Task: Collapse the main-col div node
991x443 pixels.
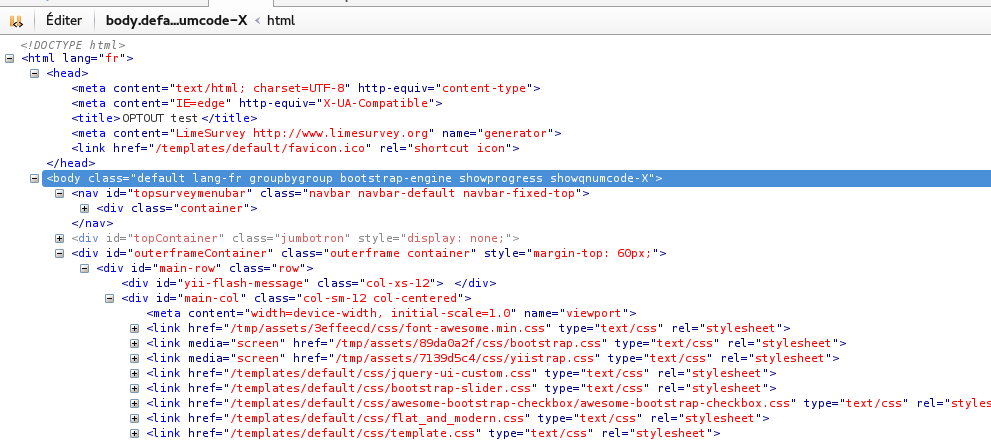Action: 110,298
